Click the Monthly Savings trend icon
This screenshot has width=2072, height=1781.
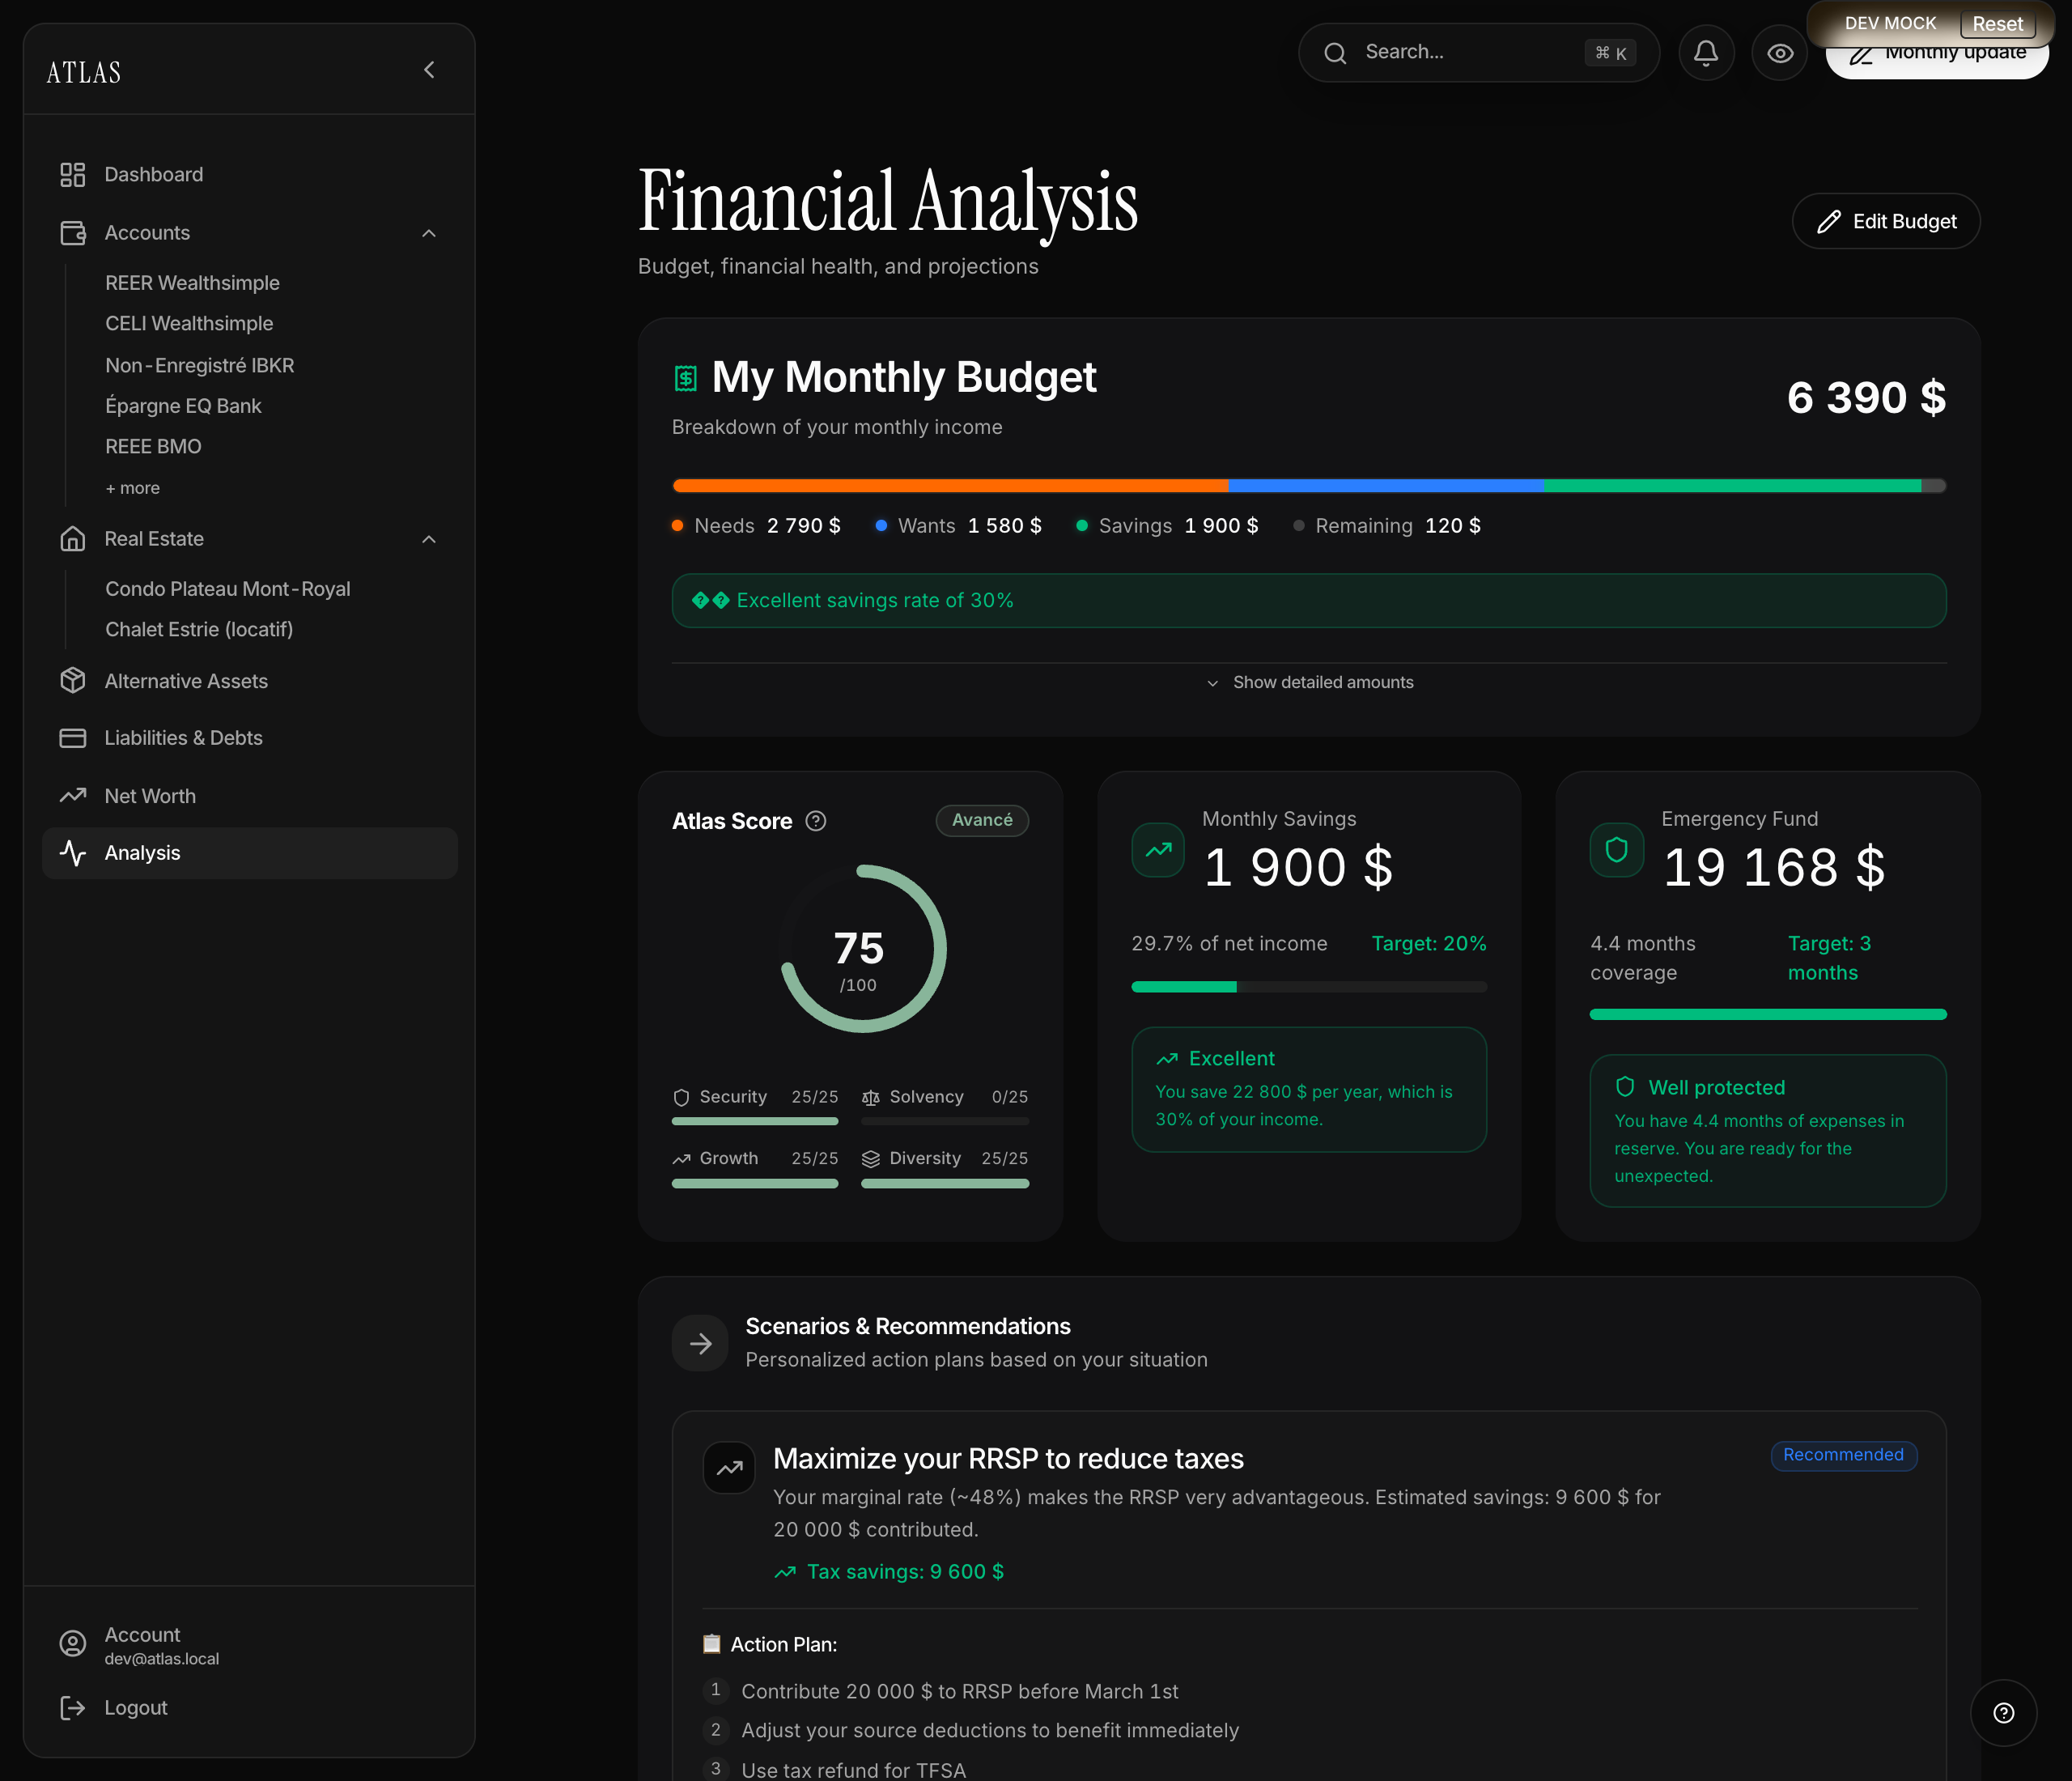(x=1158, y=850)
